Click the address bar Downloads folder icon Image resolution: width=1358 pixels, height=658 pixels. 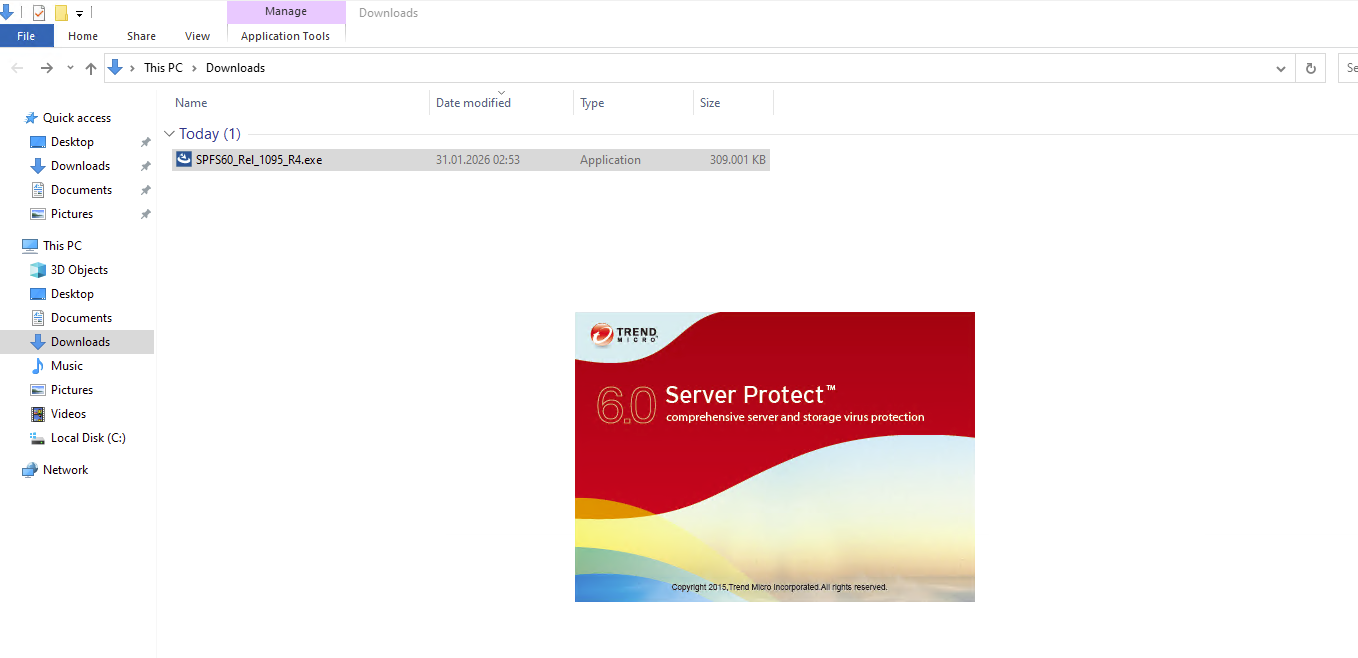tap(115, 68)
